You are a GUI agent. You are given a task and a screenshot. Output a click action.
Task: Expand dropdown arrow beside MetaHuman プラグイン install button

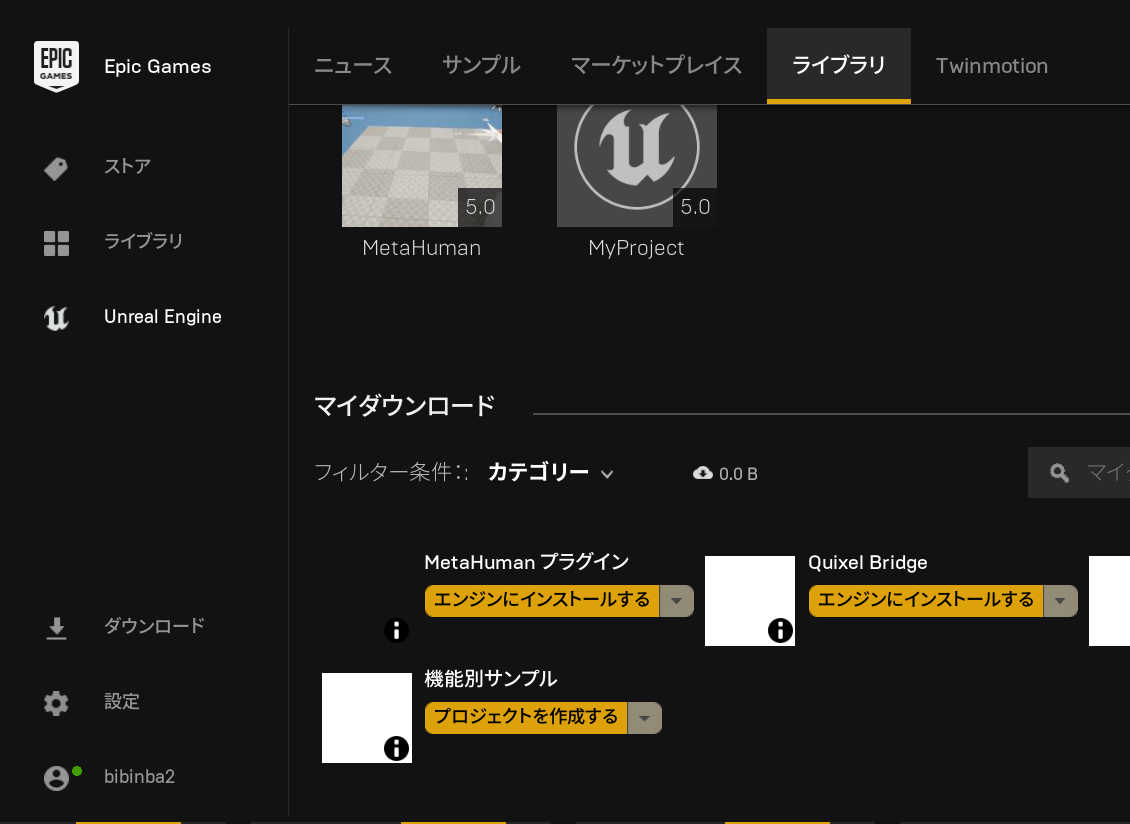tap(676, 601)
